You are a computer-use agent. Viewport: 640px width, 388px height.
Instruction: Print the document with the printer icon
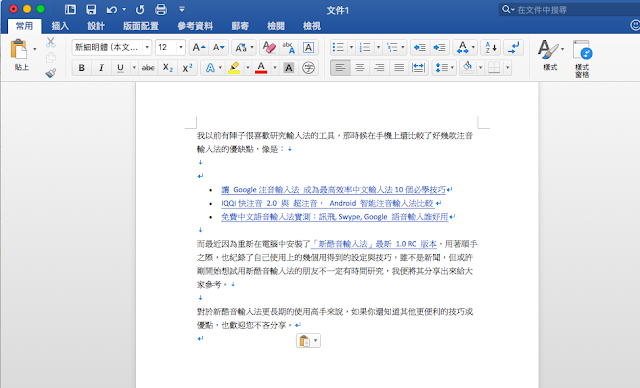(x=161, y=9)
